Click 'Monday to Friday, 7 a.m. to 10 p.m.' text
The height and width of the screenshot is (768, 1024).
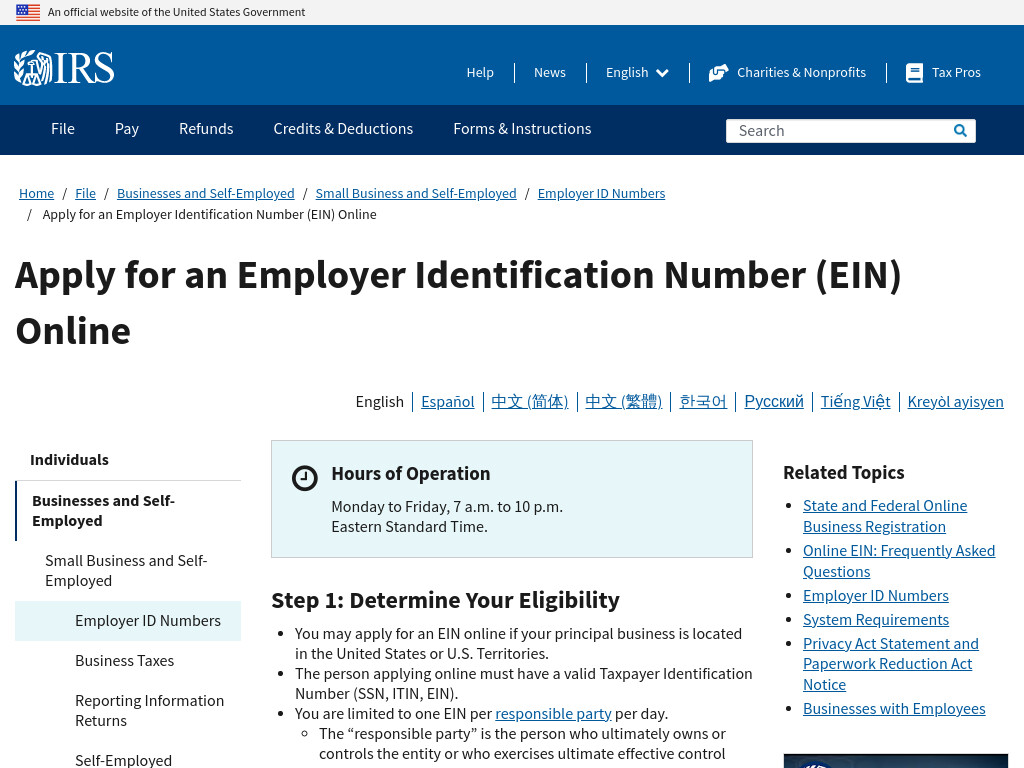tap(447, 507)
